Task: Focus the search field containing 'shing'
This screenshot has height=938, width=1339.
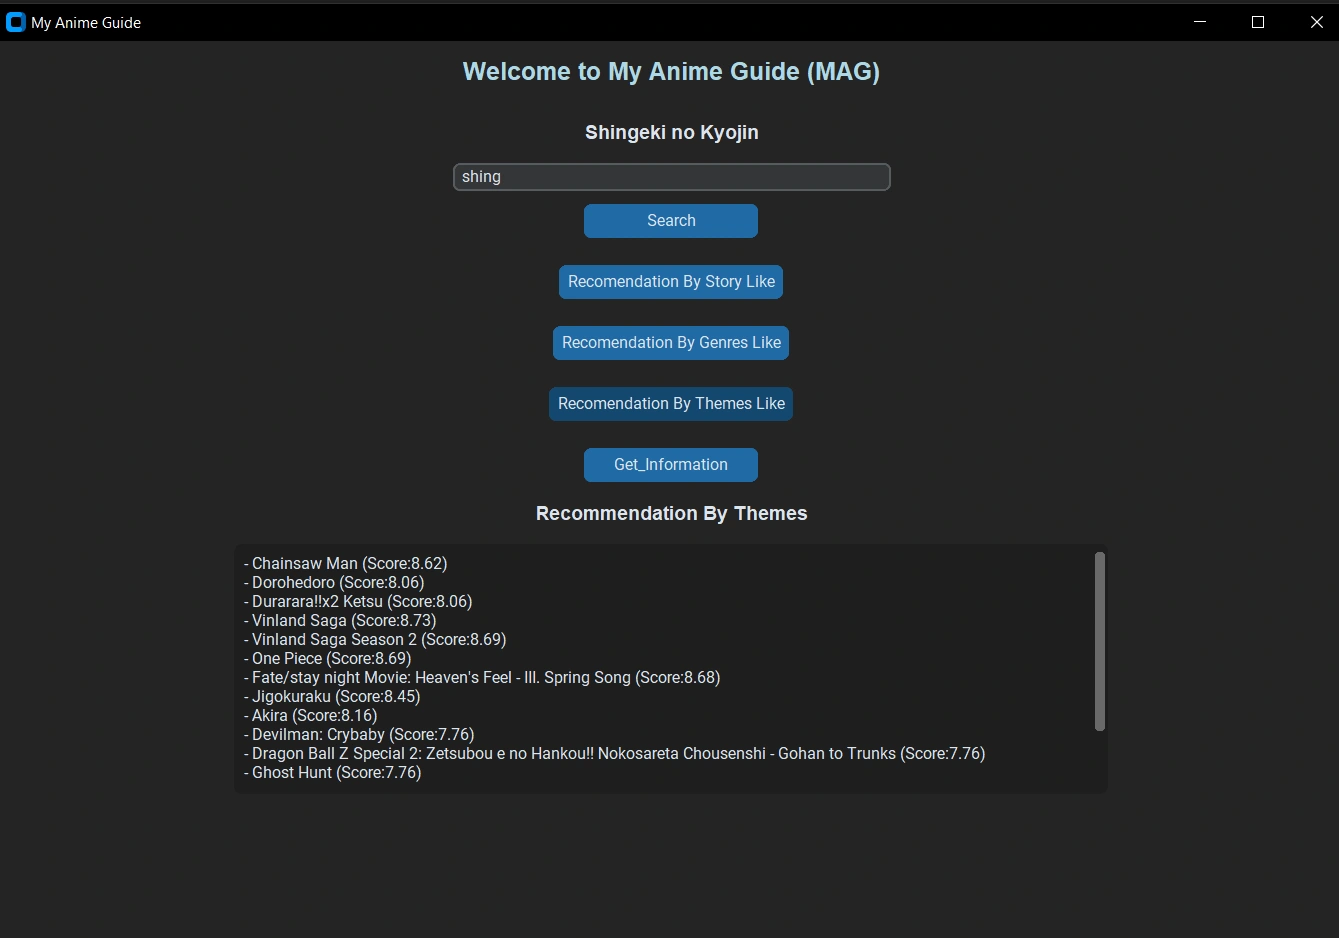Action: point(672,177)
